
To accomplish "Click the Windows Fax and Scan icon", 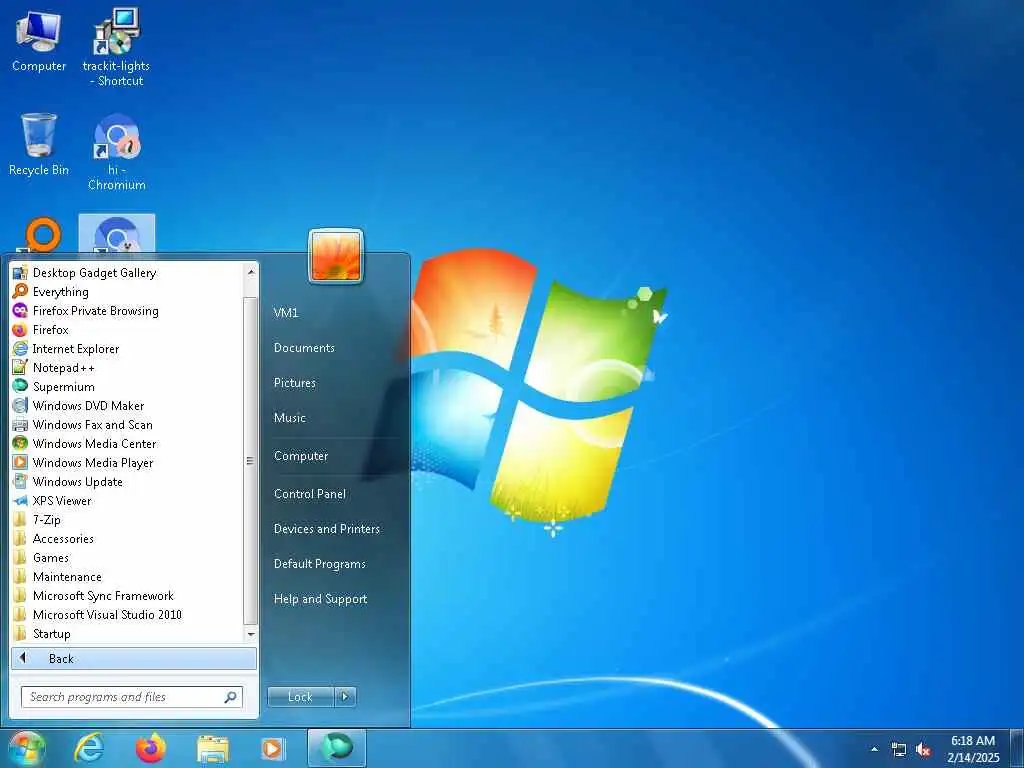I will (20, 424).
